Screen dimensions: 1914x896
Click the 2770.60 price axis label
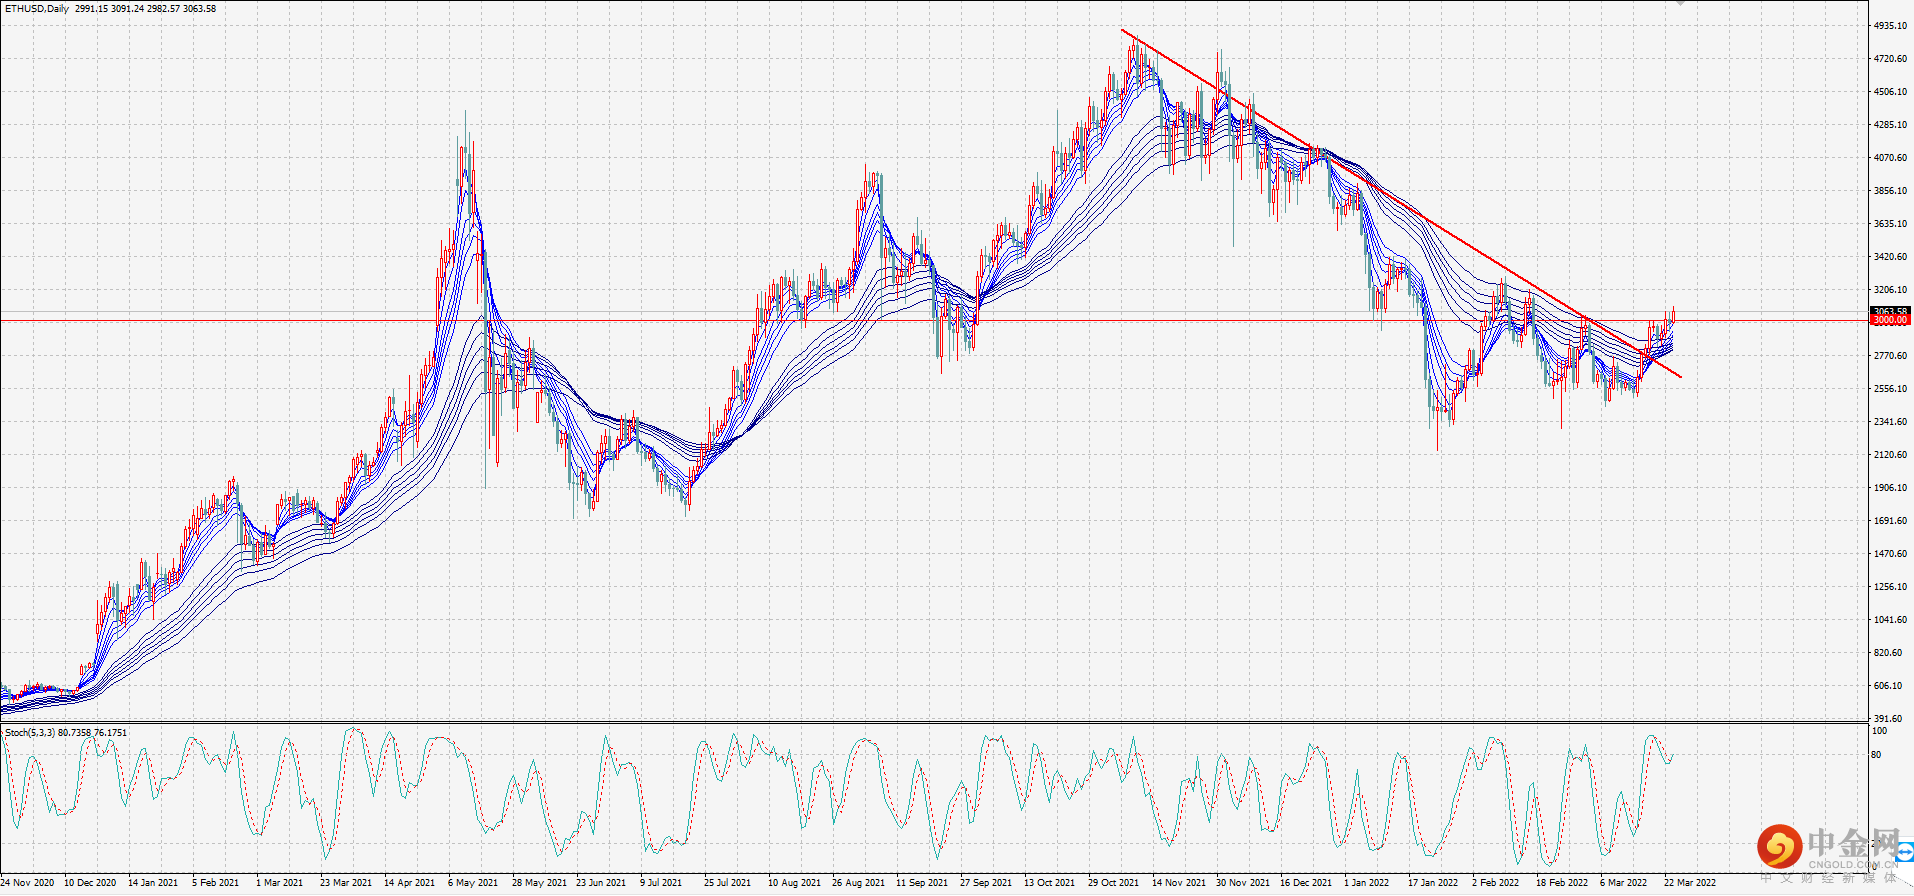1890,356
